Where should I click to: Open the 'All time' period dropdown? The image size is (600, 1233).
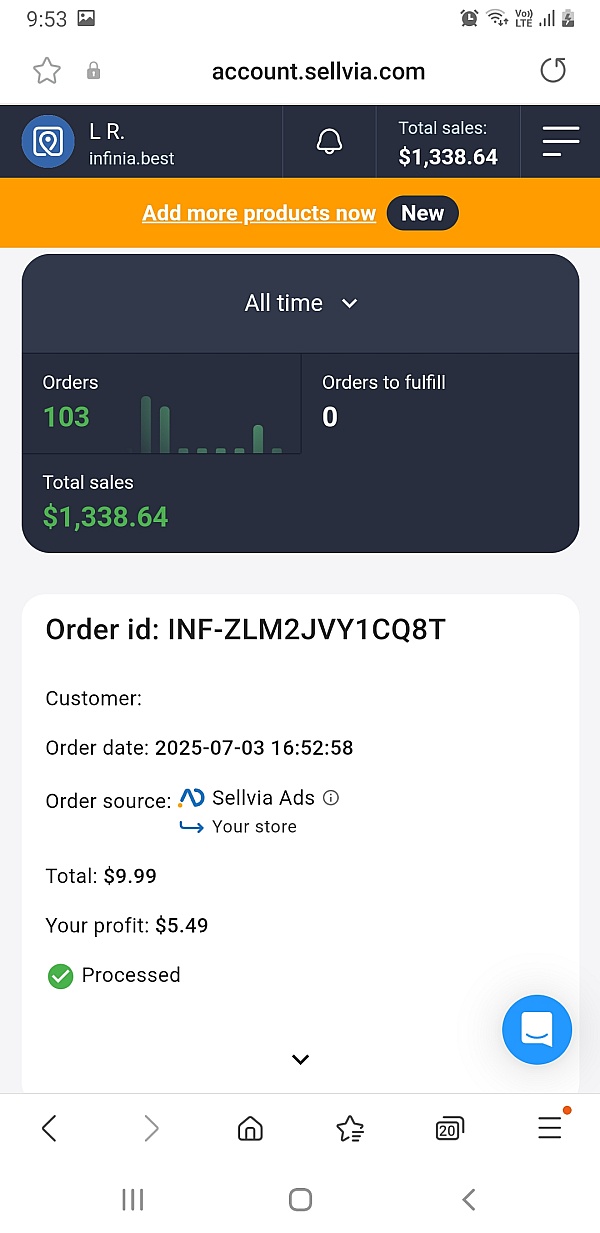tap(300, 303)
